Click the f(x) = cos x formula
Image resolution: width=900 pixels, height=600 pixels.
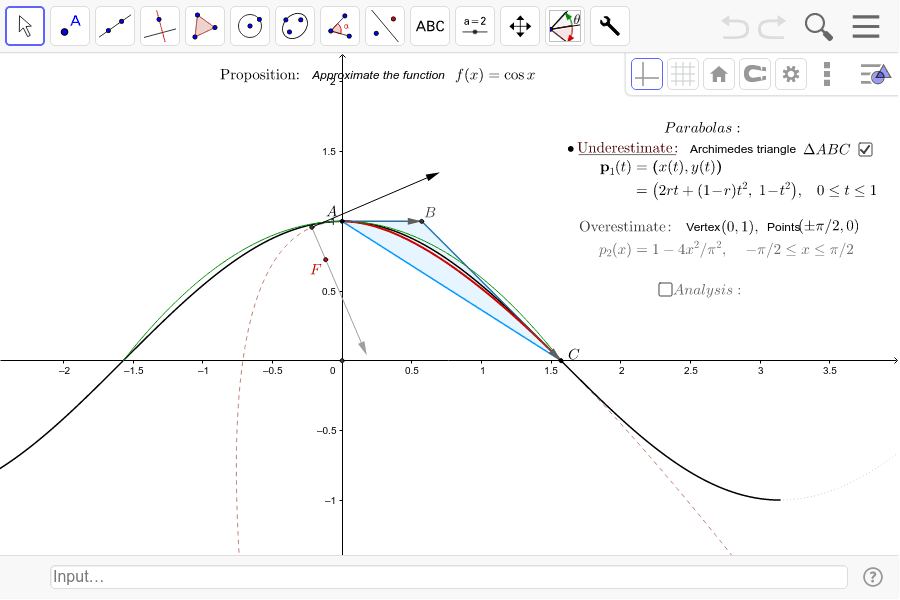(x=496, y=75)
